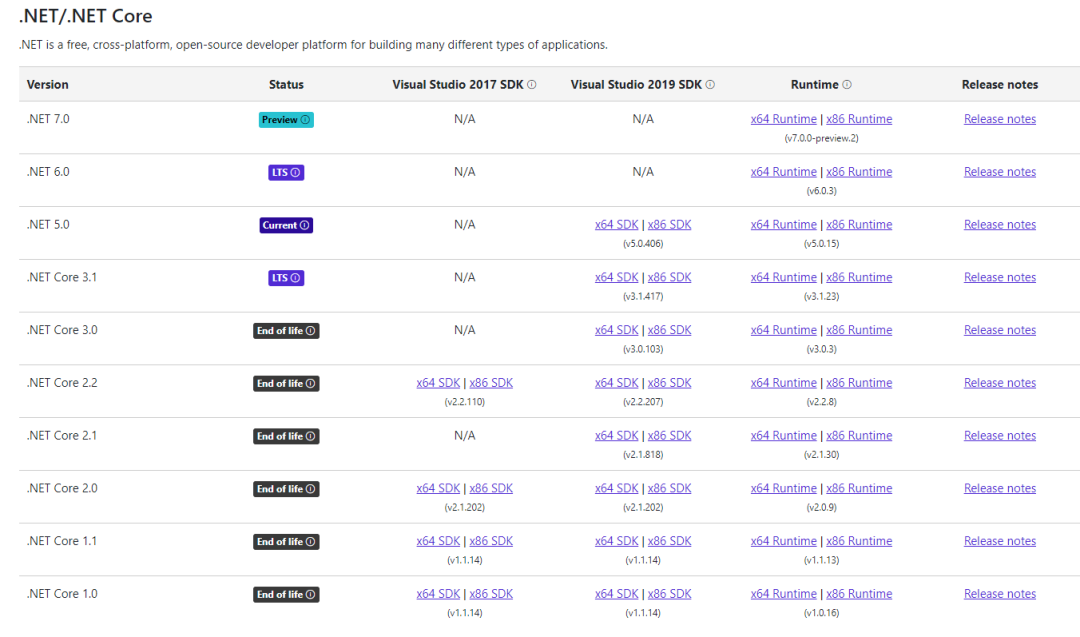Screen dimensions: 1080x637
Task: Download x86 Runtime for .NET Core 2.0
Action: pyautogui.click(x=859, y=488)
